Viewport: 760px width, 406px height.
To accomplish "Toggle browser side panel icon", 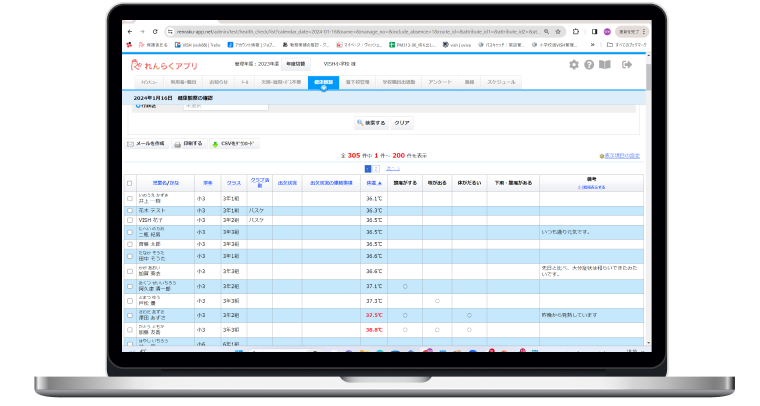I will 594,31.
